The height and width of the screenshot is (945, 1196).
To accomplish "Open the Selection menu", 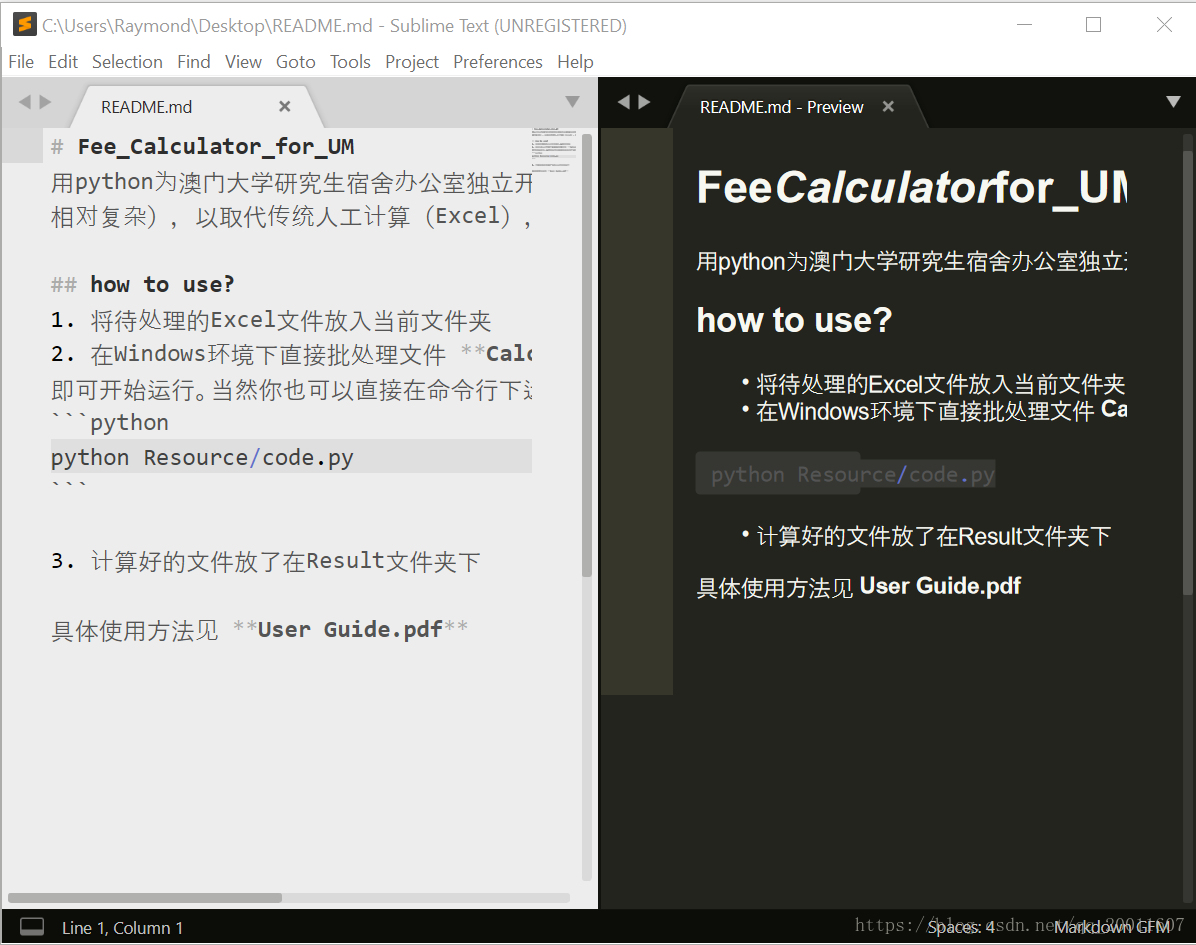I will 127,62.
